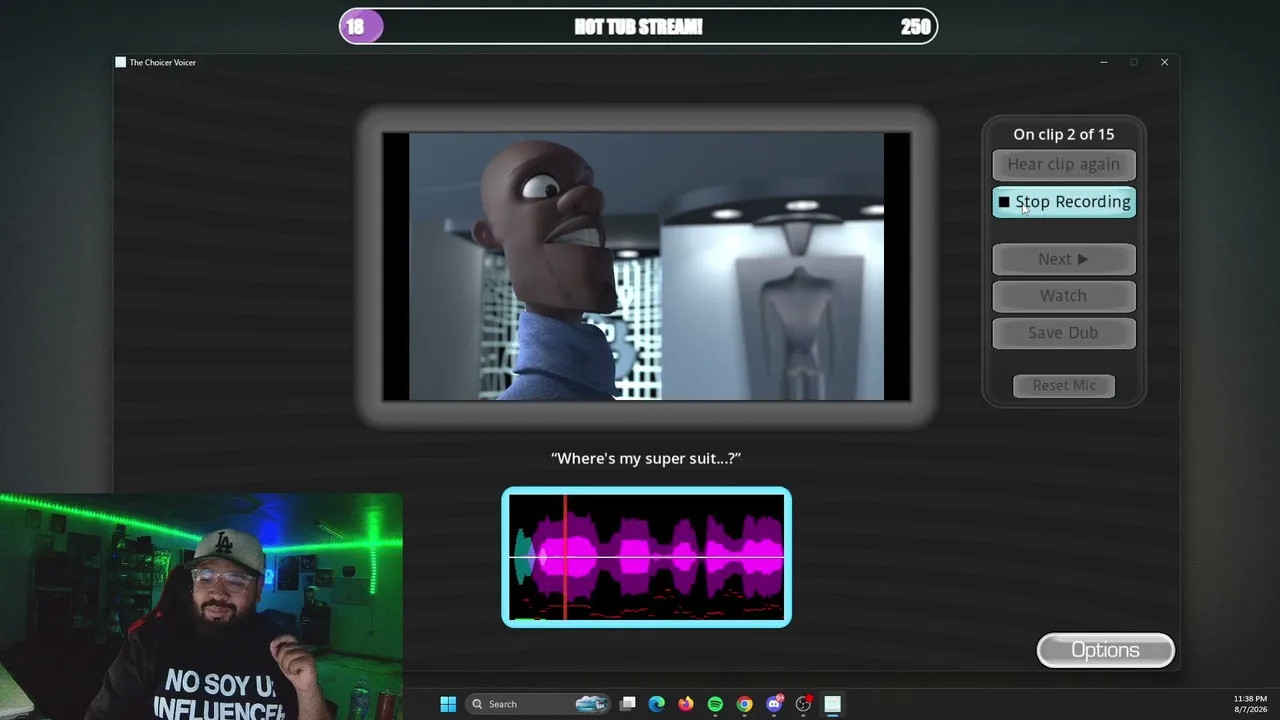Click the HOT TUB STREAM! progress bar

click(x=638, y=27)
